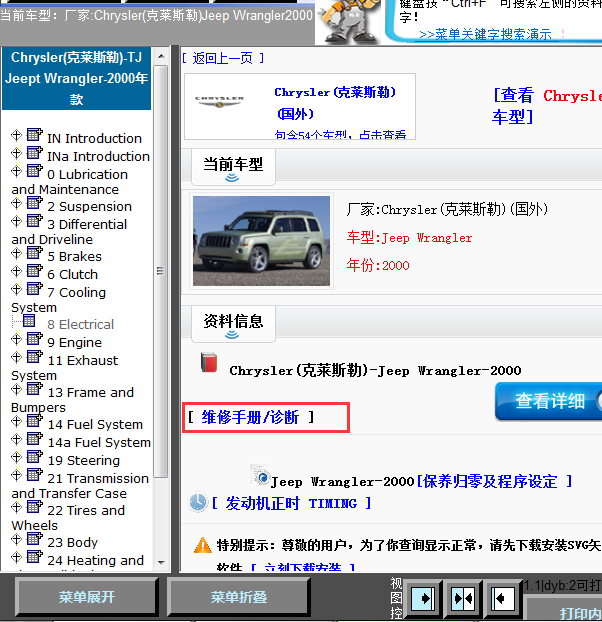Click the Chrysler(克莱斯勒) brand link
This screenshot has width=602, height=622.
coord(335,103)
